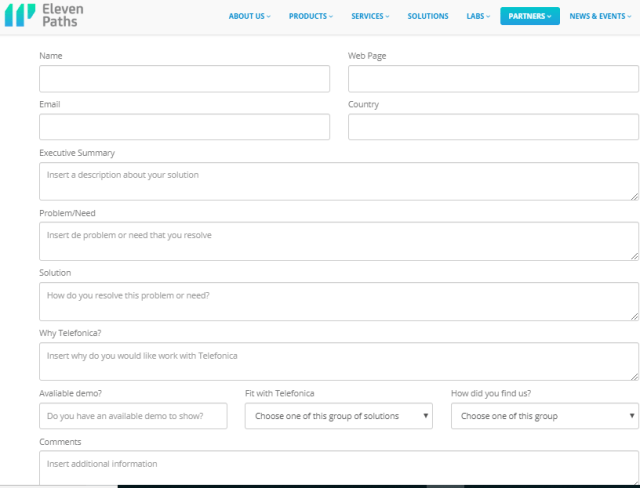Open the Labs menu
The height and width of the screenshot is (488, 640).
click(478, 16)
